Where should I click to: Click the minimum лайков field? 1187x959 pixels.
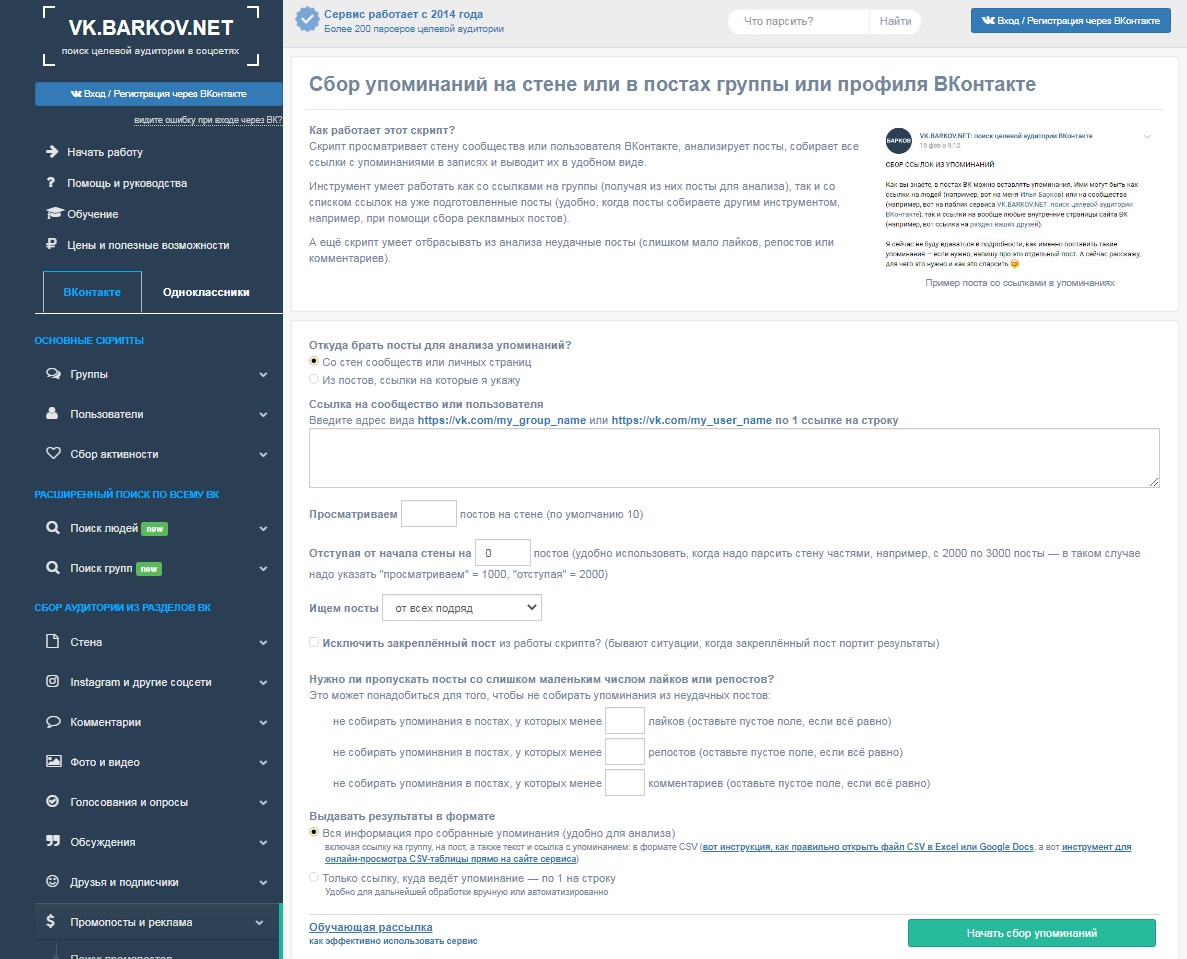tap(625, 721)
